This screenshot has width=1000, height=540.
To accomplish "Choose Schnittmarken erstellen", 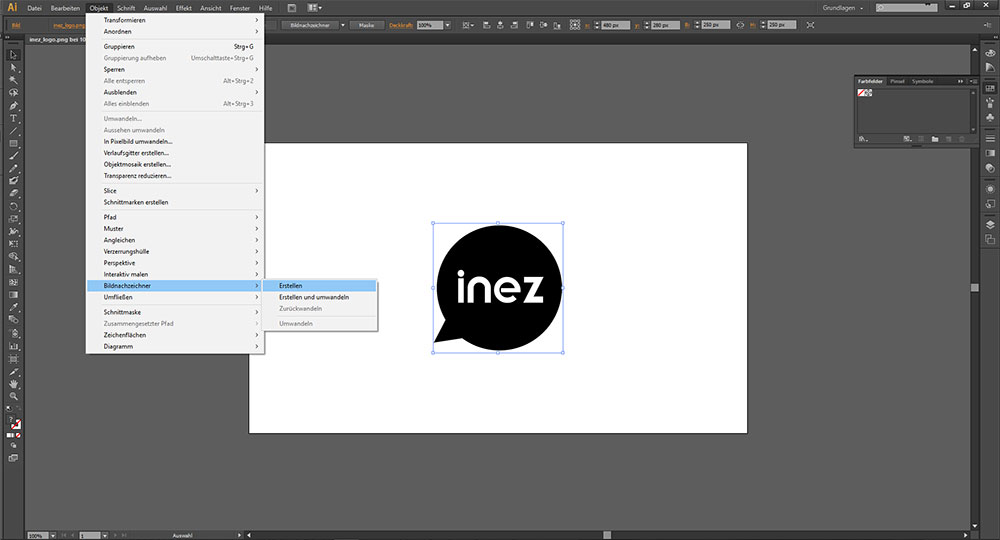I will click(175, 202).
